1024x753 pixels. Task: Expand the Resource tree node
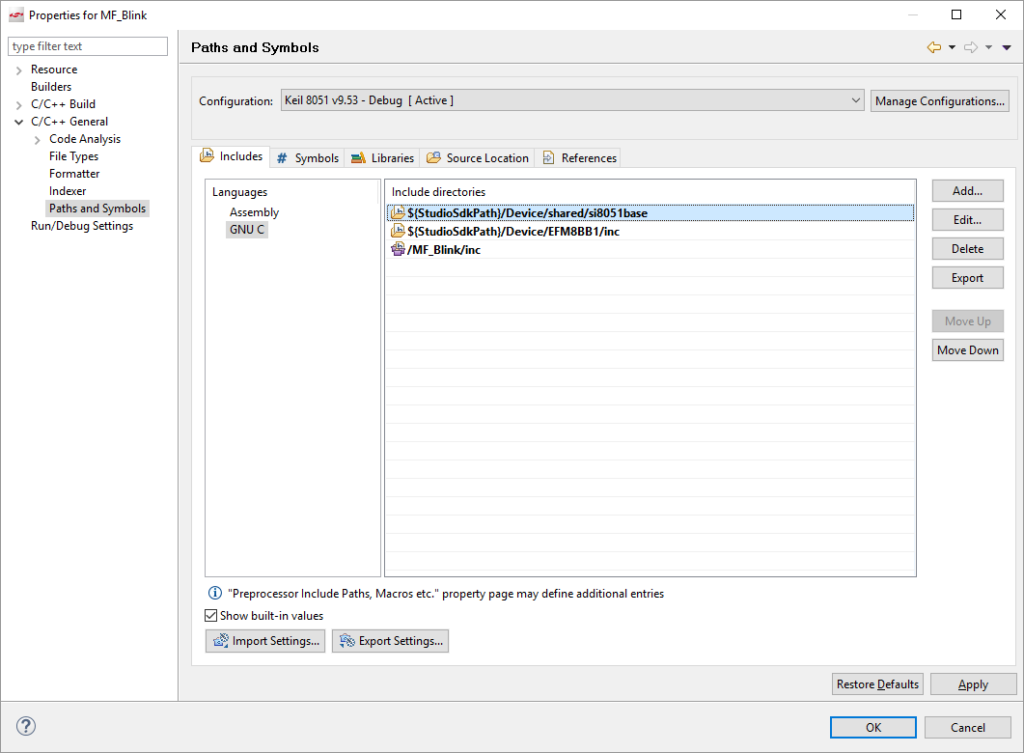(19, 70)
